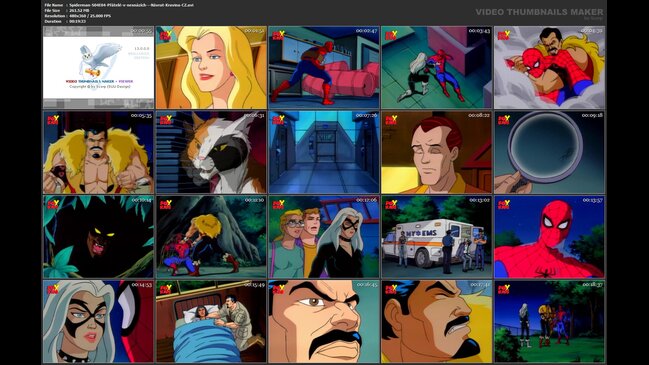Image resolution: width=649 pixels, height=365 pixels.
Task: Click the 00:02:47 timestamp label
Action: tap(366, 31)
